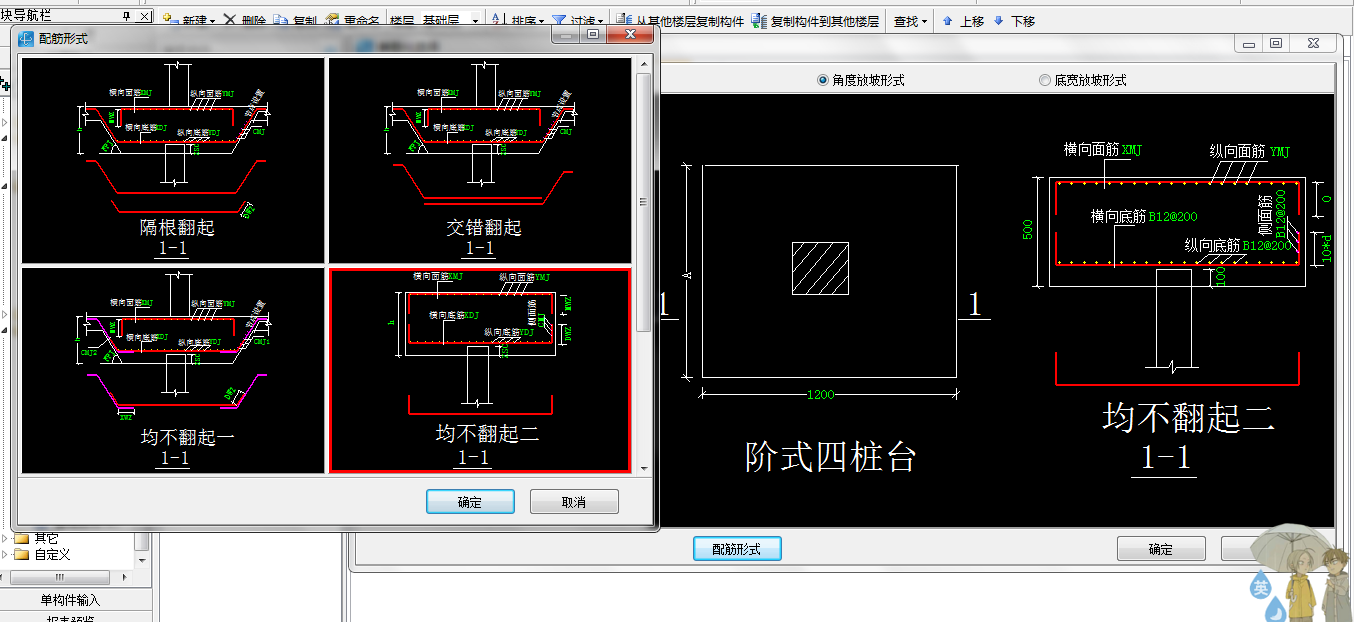Image resolution: width=1354 pixels, height=622 pixels.
Task: Expand the 自定义 tree node
Action: 4,554
